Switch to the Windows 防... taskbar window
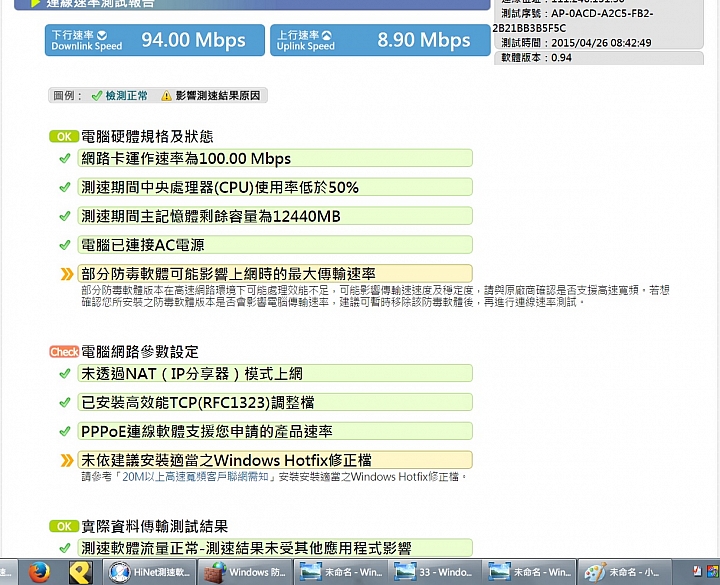Image resolution: width=720 pixels, height=585 pixels. tap(245, 572)
